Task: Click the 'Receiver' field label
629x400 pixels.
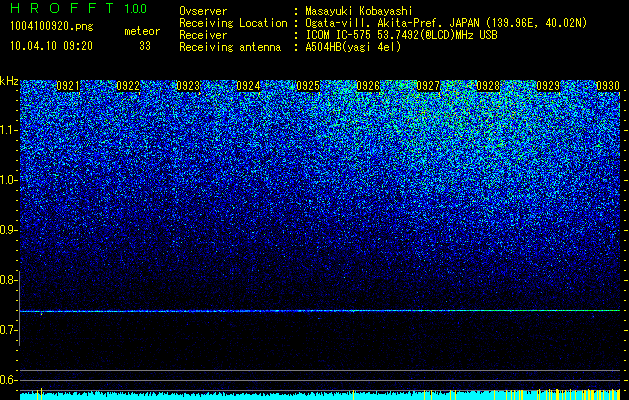Action: click(x=203, y=35)
